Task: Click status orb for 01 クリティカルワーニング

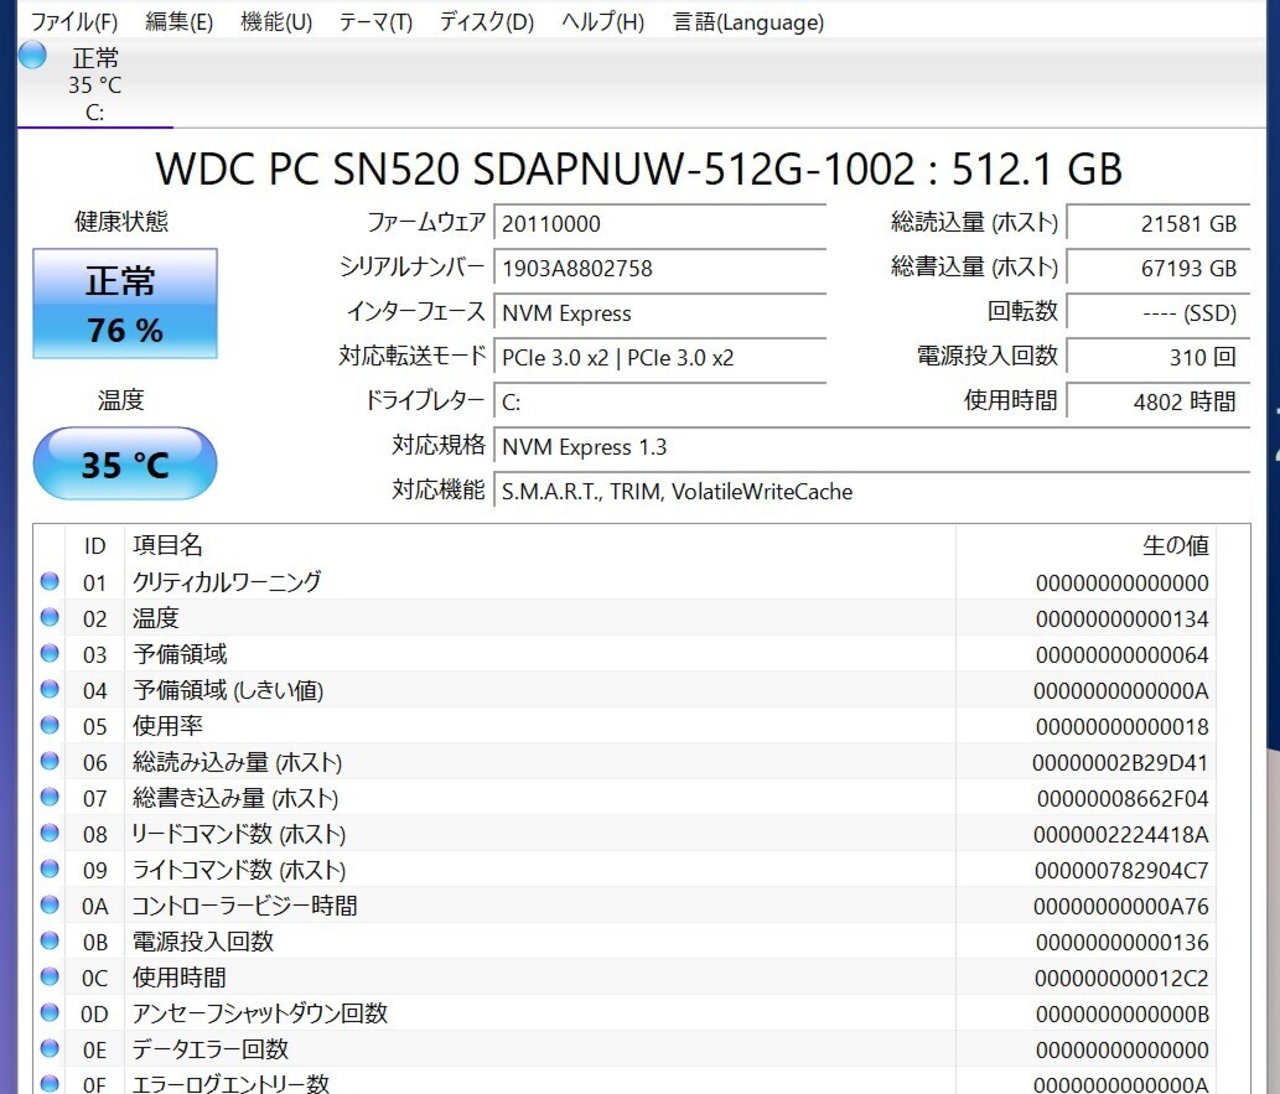Action: [50, 581]
